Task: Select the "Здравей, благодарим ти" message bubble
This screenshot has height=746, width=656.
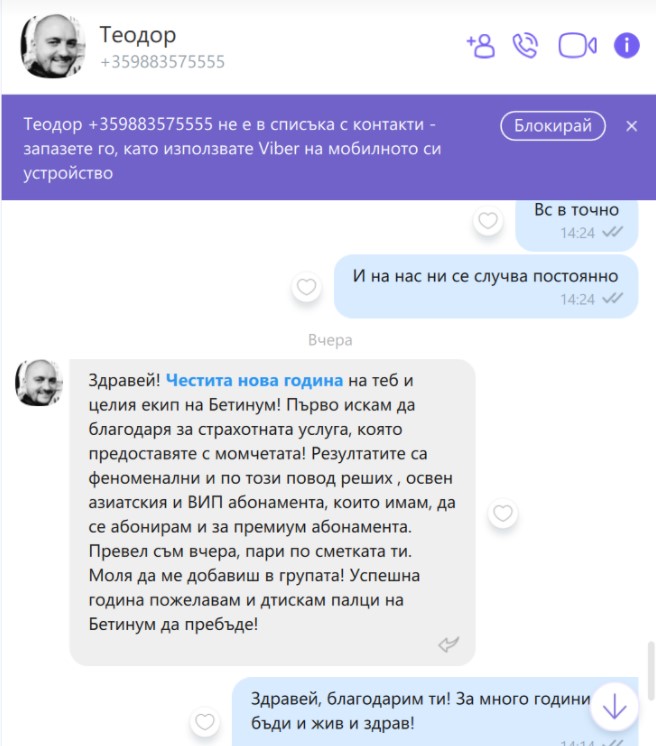Action: point(435,712)
